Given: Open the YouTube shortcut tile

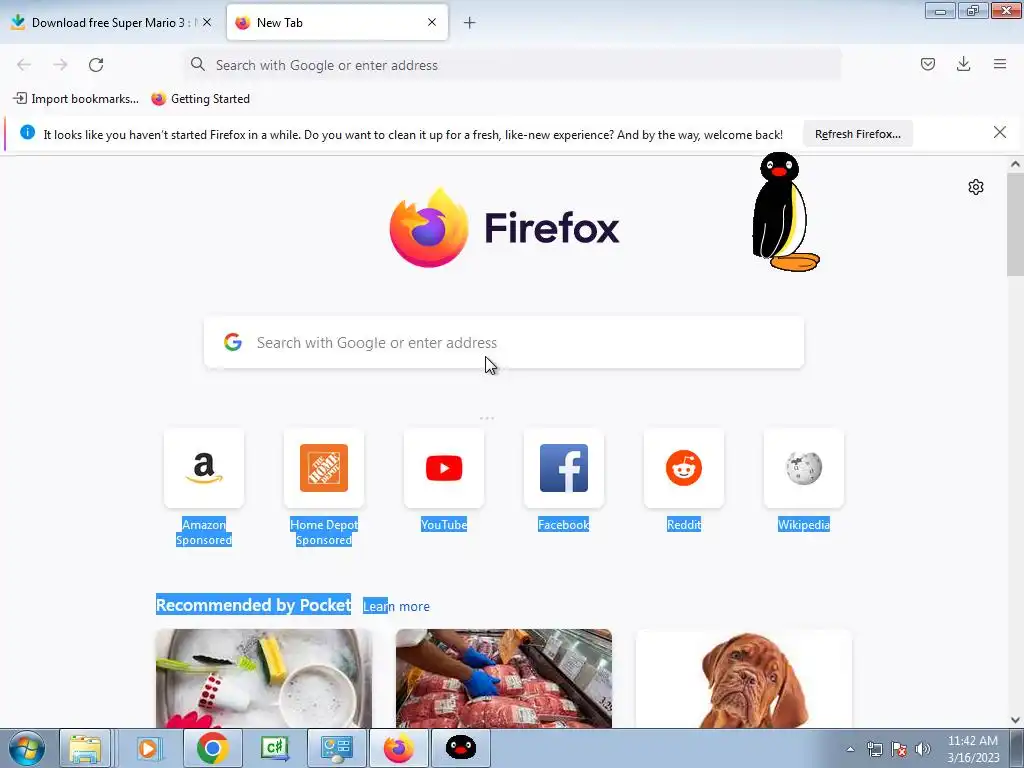Looking at the screenshot, I should click(444, 468).
